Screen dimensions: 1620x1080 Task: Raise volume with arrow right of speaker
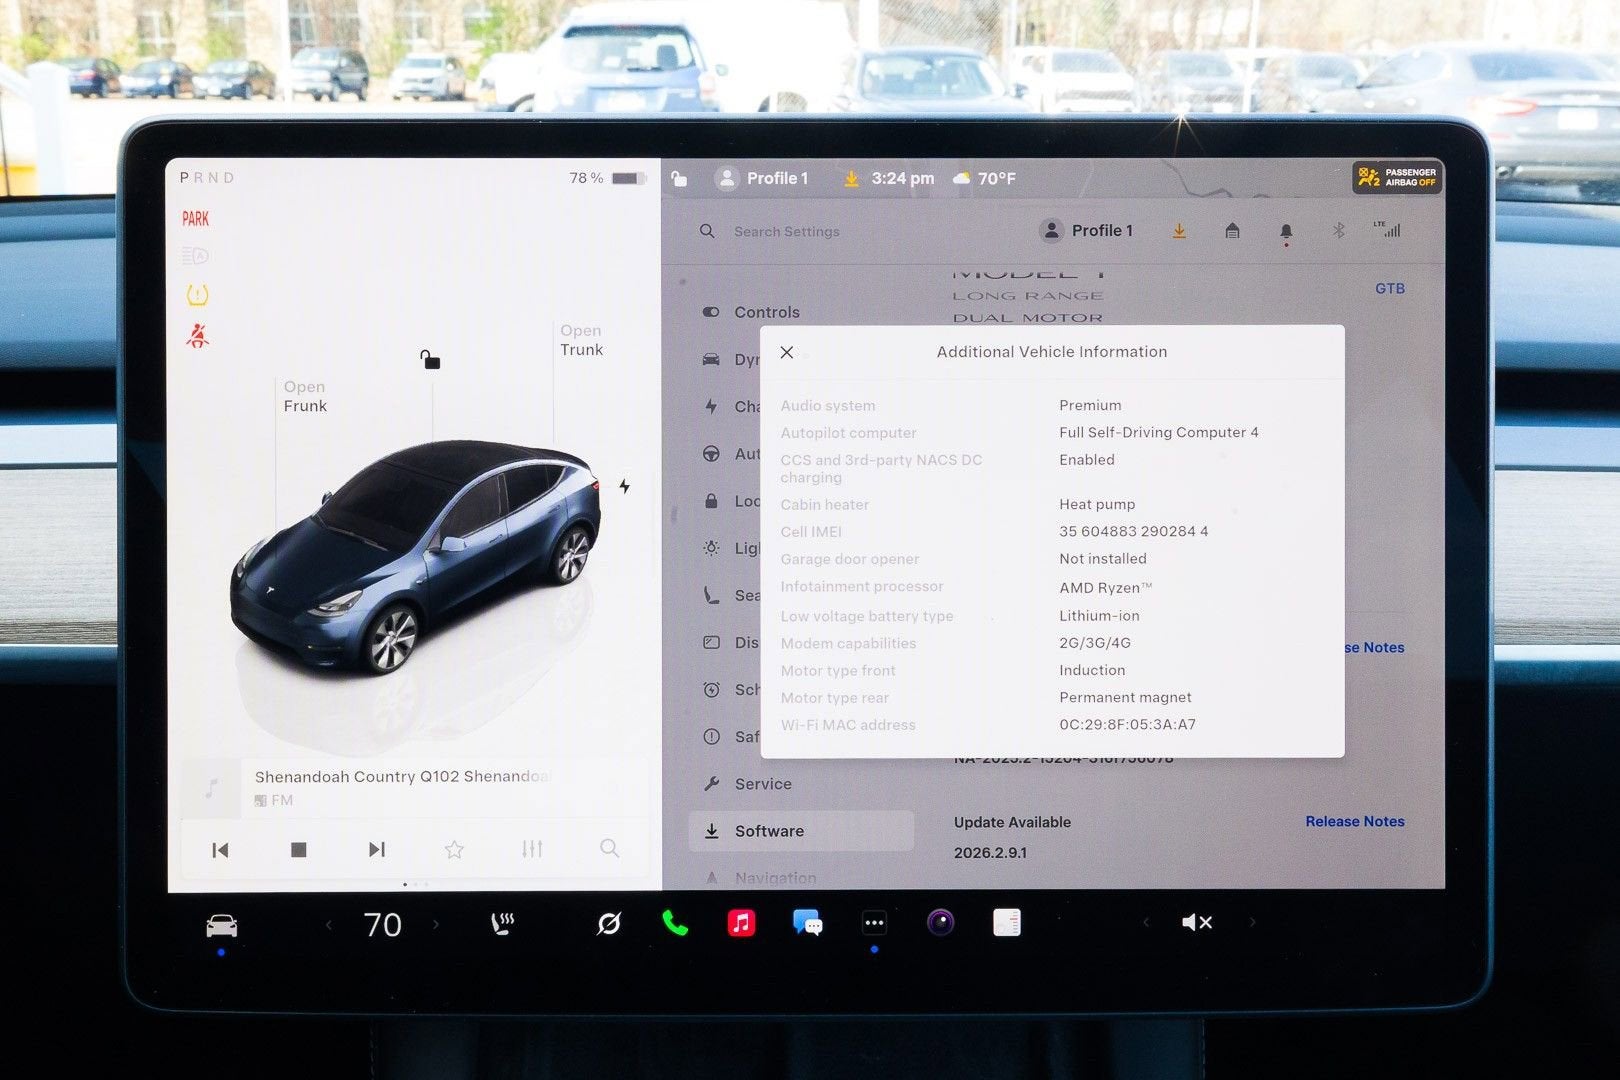coord(1252,922)
